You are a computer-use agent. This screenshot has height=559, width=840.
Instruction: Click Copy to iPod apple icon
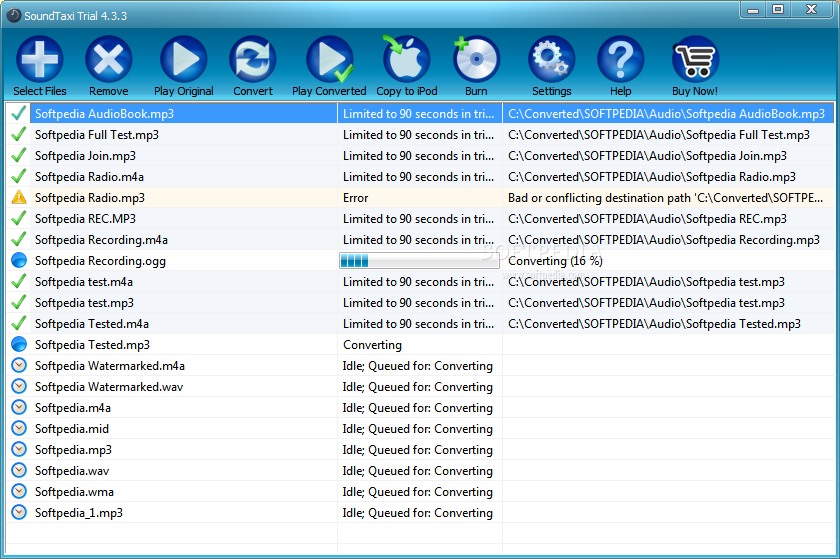pos(407,59)
